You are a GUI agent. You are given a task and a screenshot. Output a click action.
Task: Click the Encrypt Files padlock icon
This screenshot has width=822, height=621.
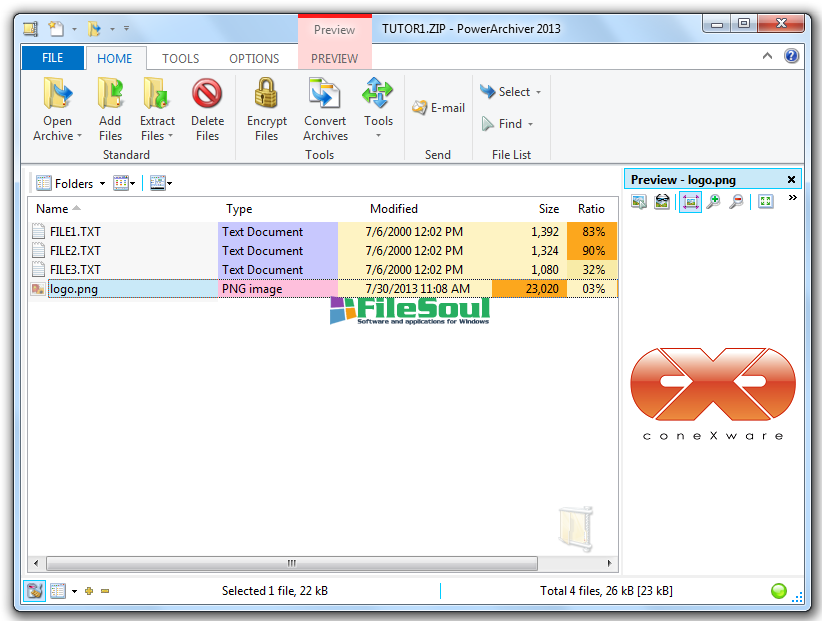coord(266,93)
